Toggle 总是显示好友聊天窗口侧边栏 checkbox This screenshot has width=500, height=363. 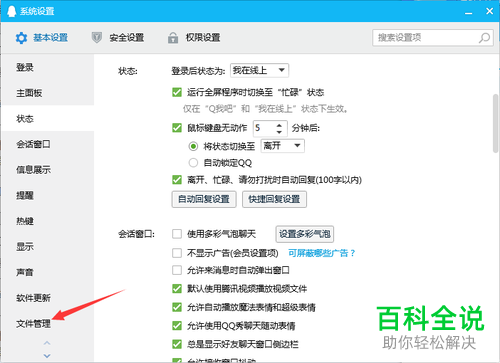tap(177, 344)
